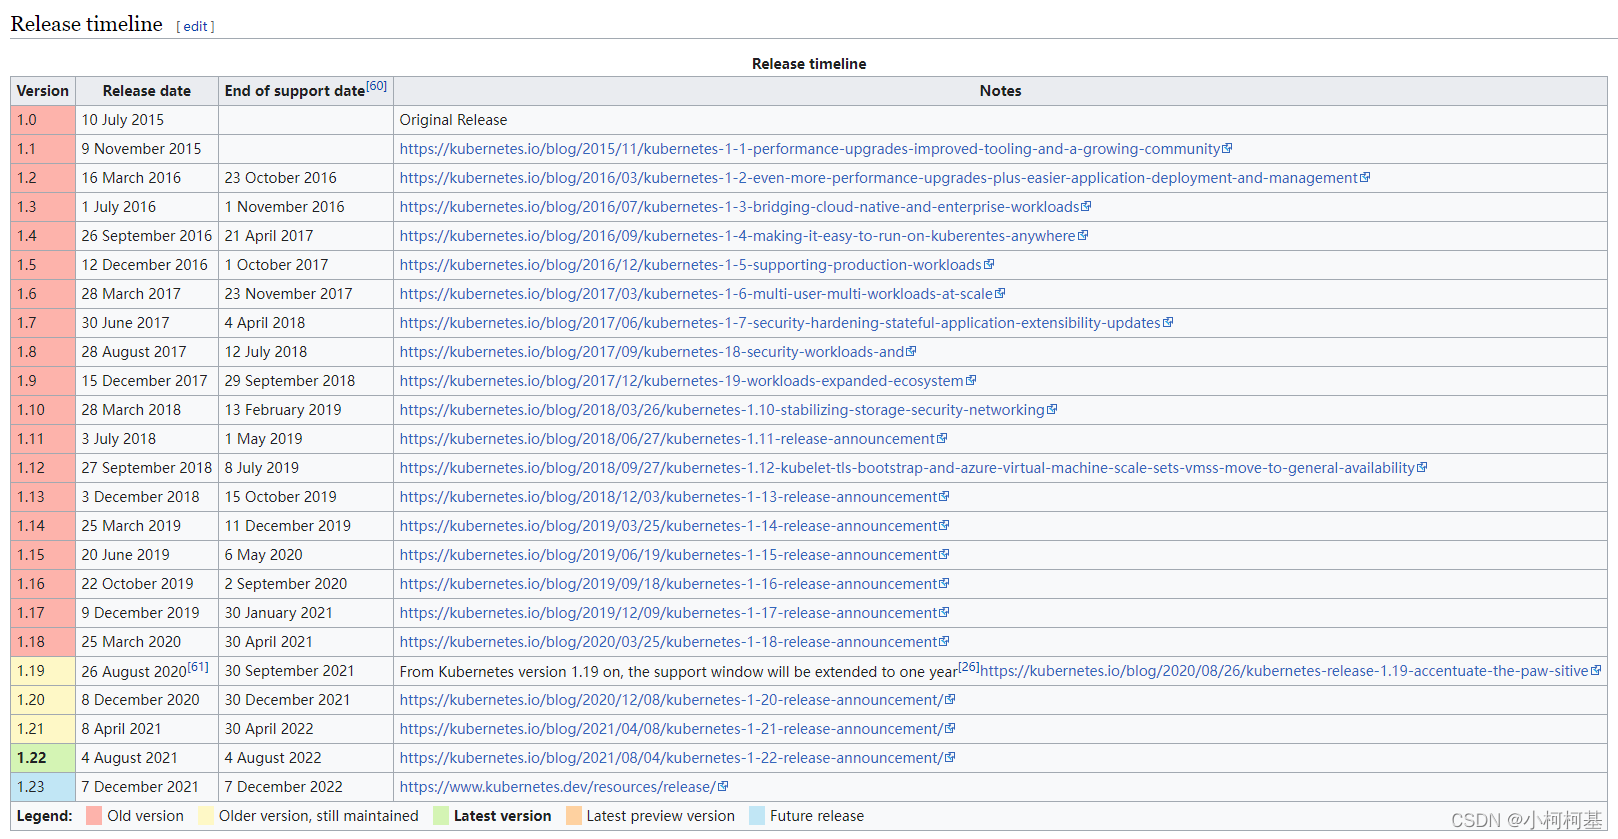Open the Kubernetes 1-21 release announcement link

click(671, 729)
